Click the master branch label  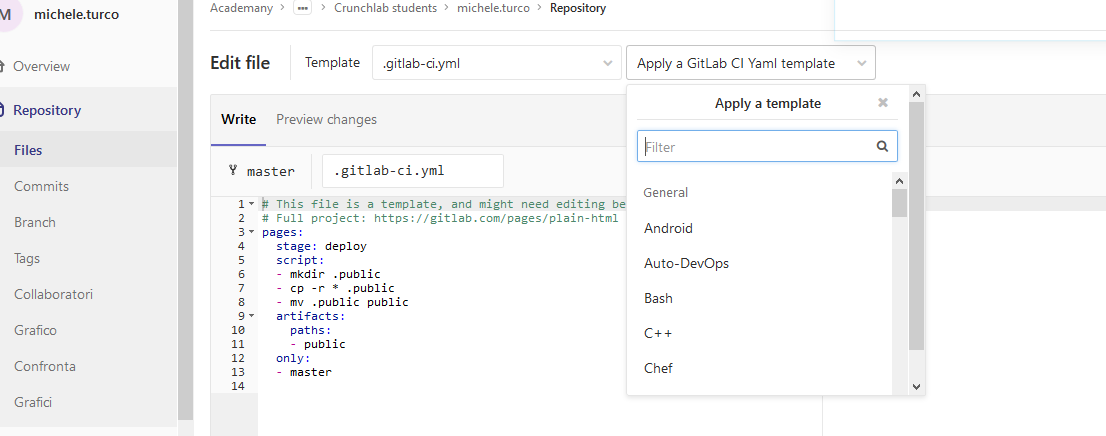[x=271, y=171]
